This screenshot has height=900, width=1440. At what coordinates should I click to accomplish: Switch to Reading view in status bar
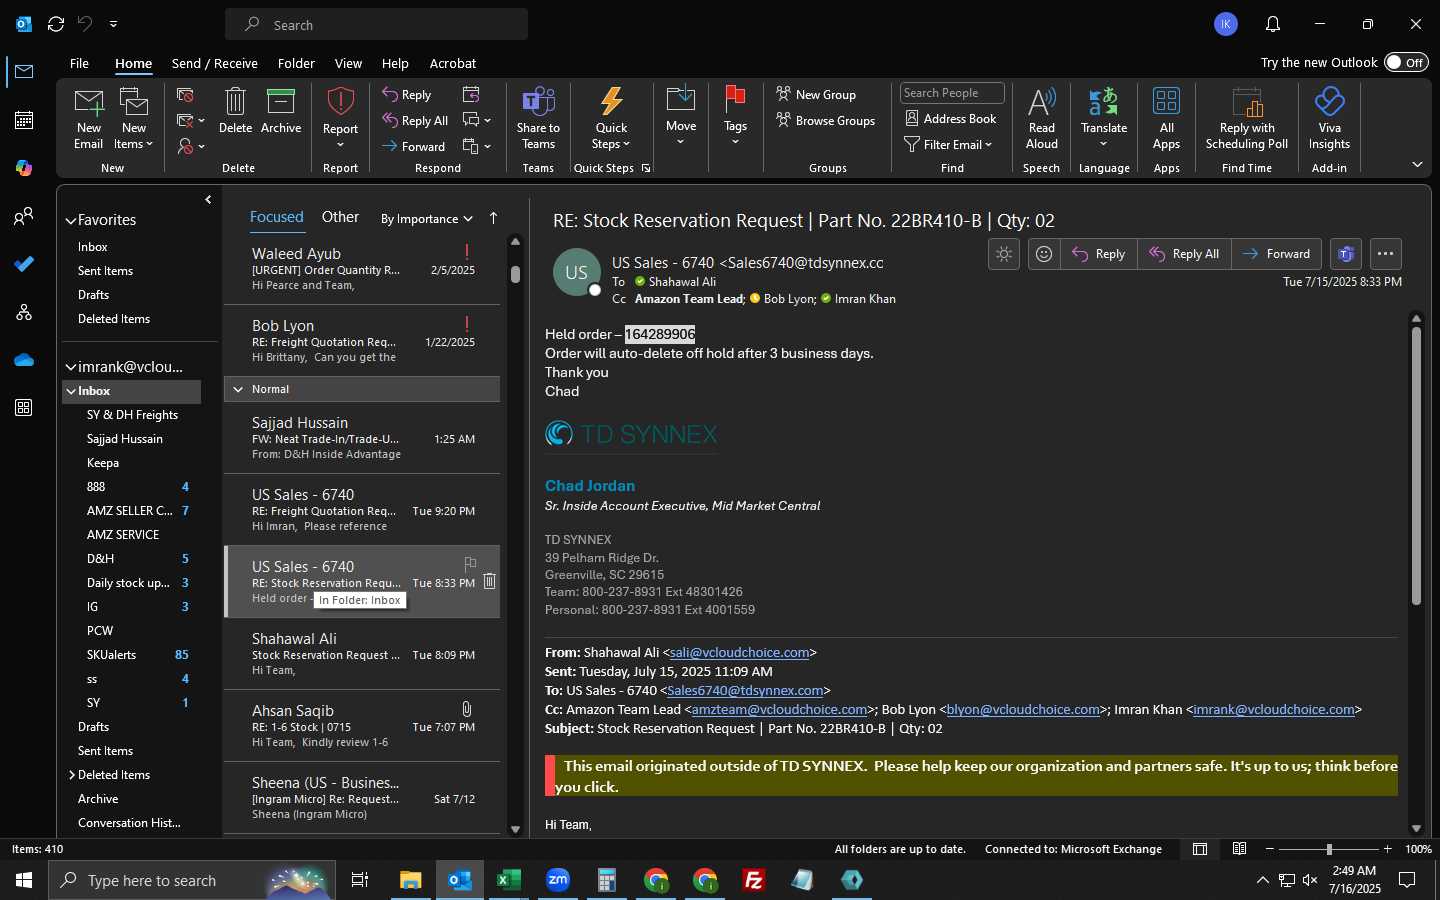point(1240,849)
